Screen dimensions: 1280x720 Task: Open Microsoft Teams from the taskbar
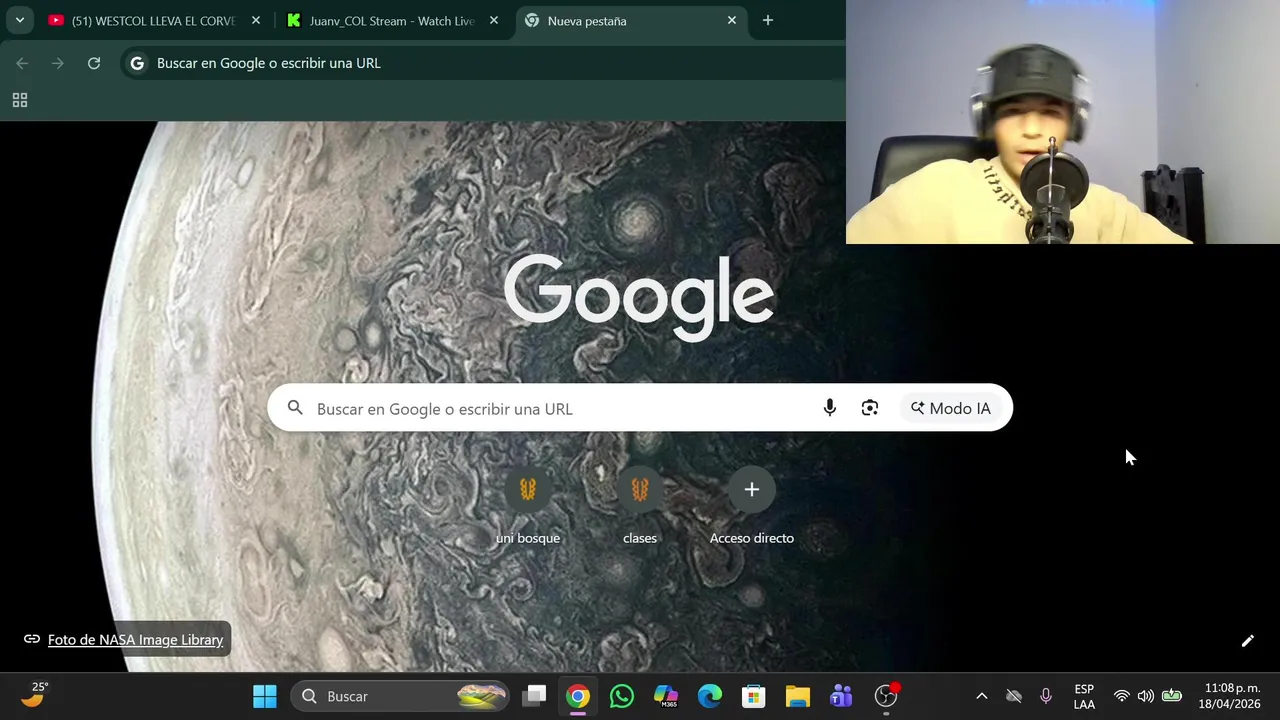point(842,696)
